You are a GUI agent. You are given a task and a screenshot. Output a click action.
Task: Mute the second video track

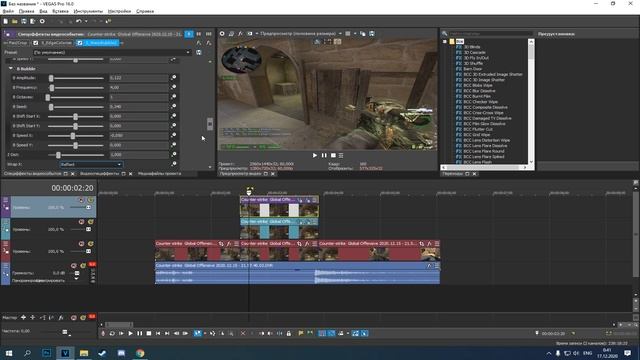81,222
